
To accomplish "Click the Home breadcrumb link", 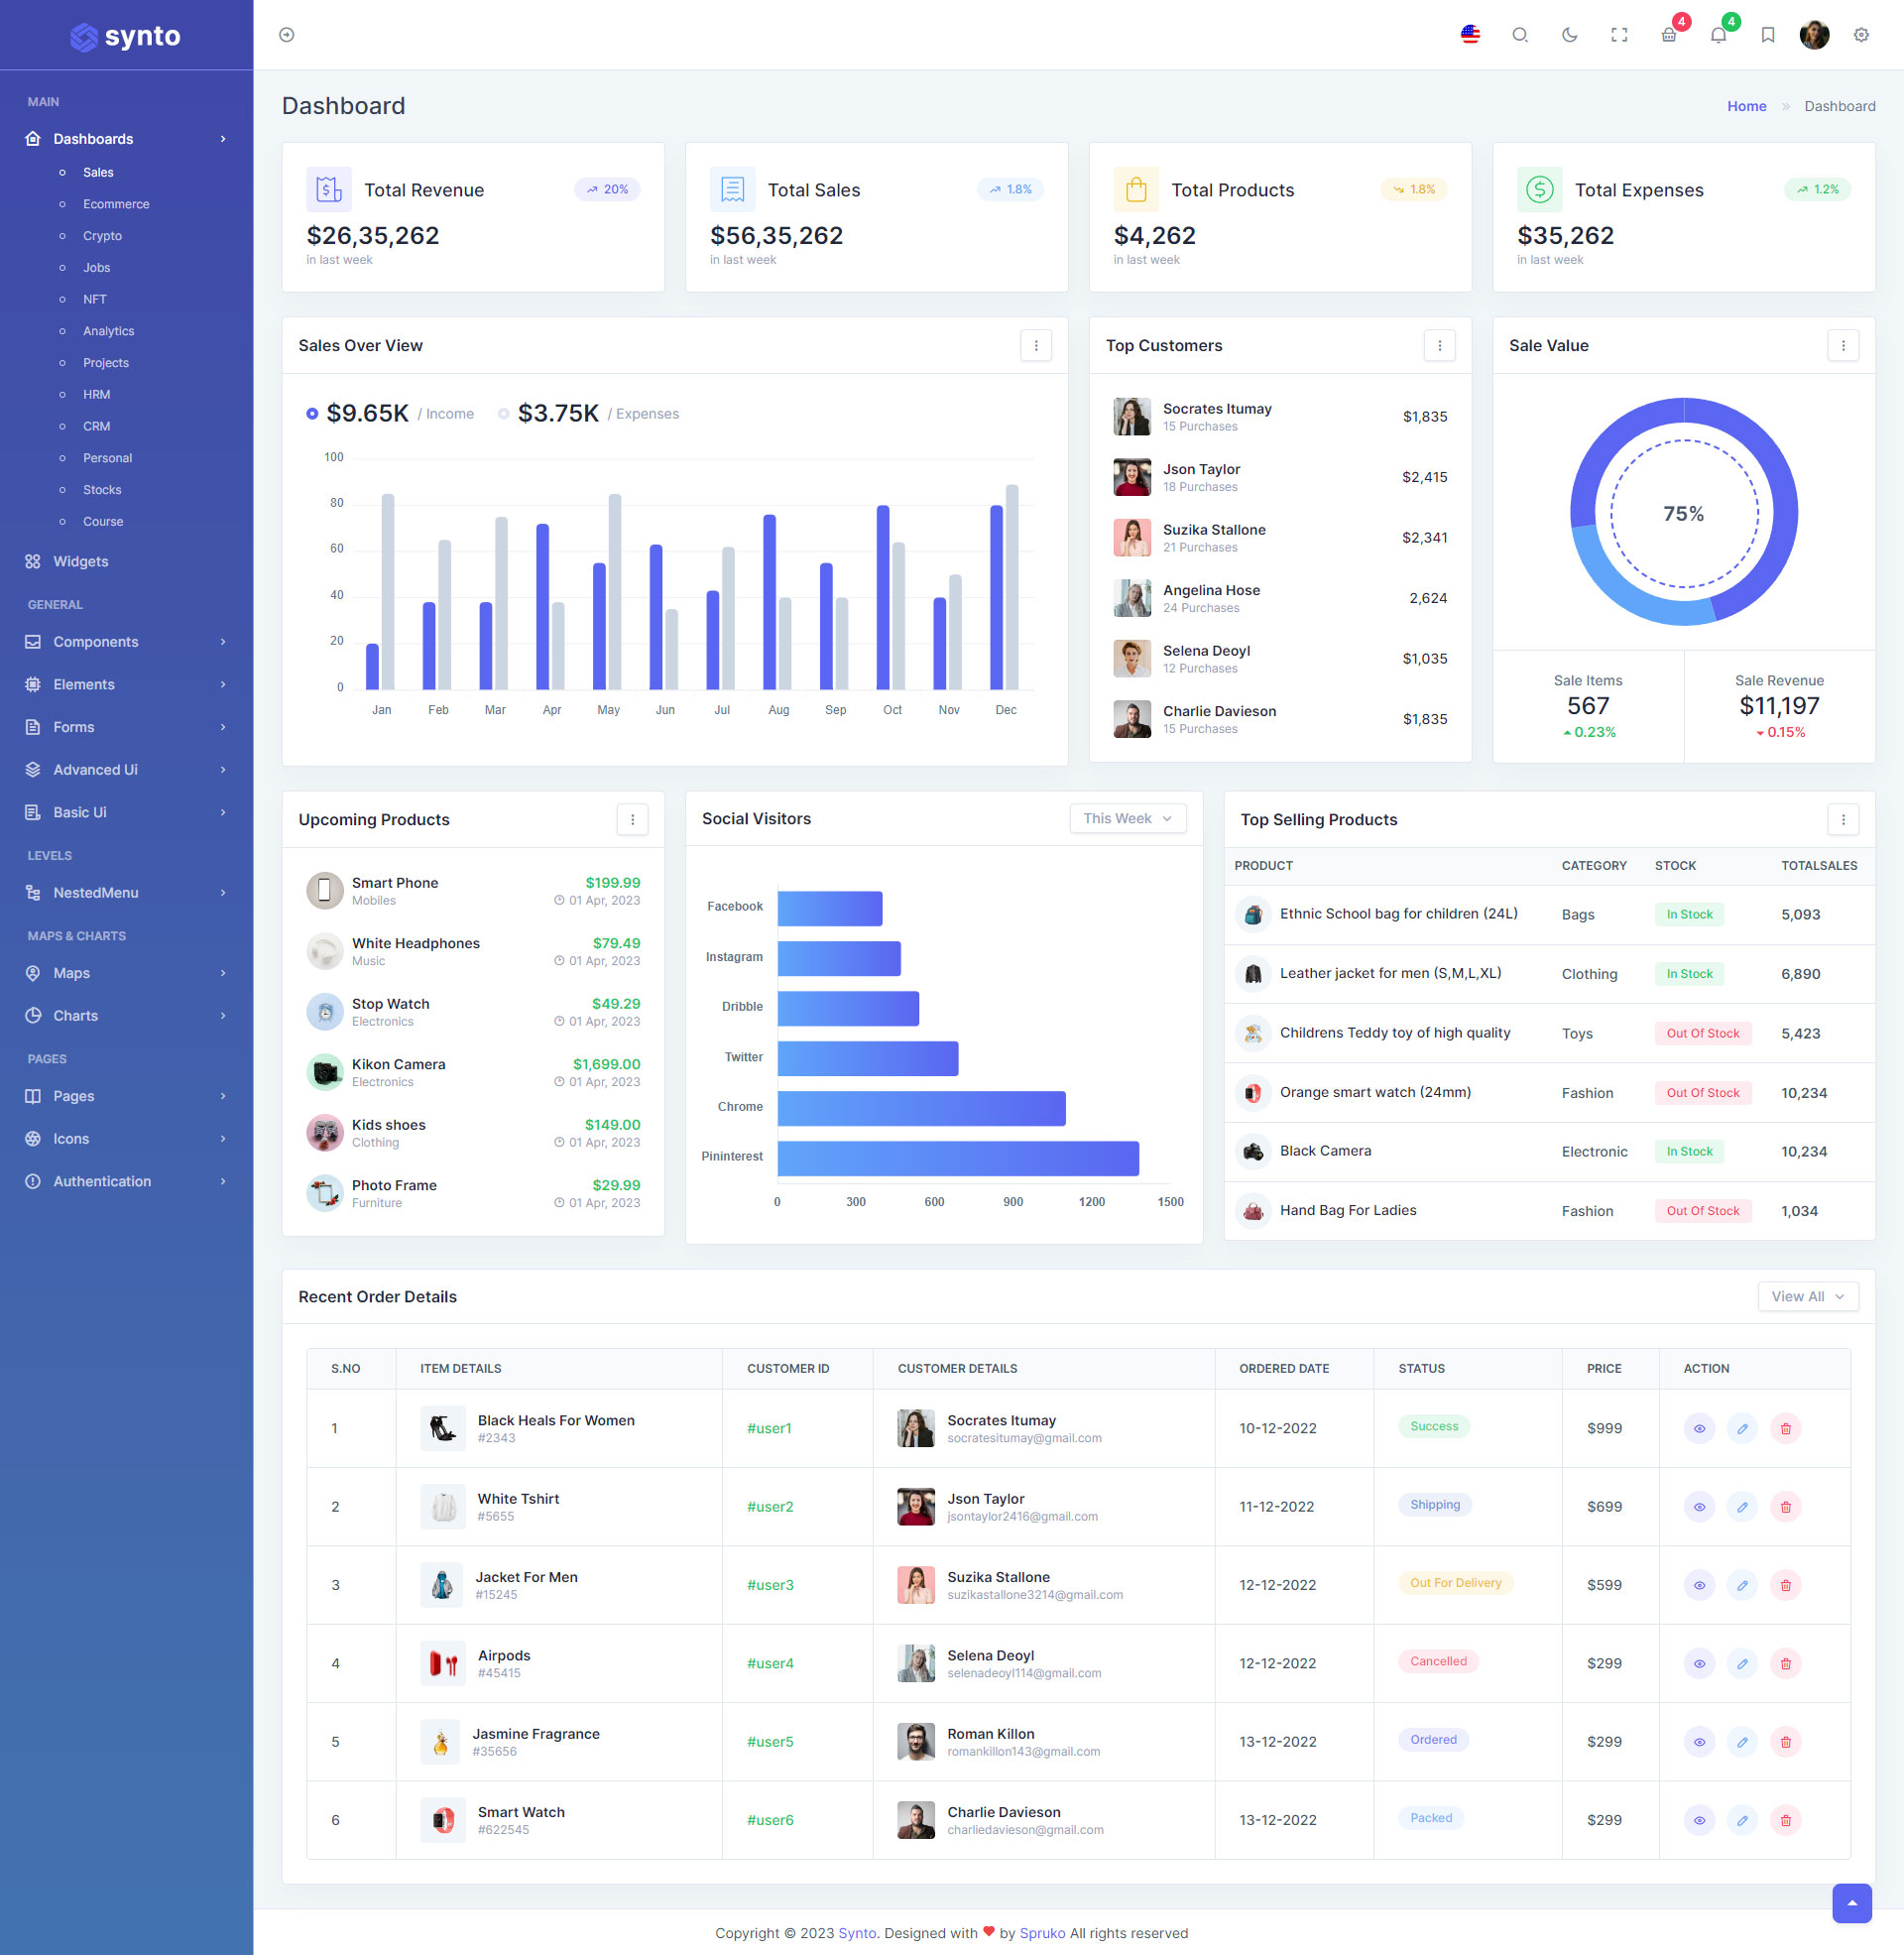I will click(x=1746, y=106).
